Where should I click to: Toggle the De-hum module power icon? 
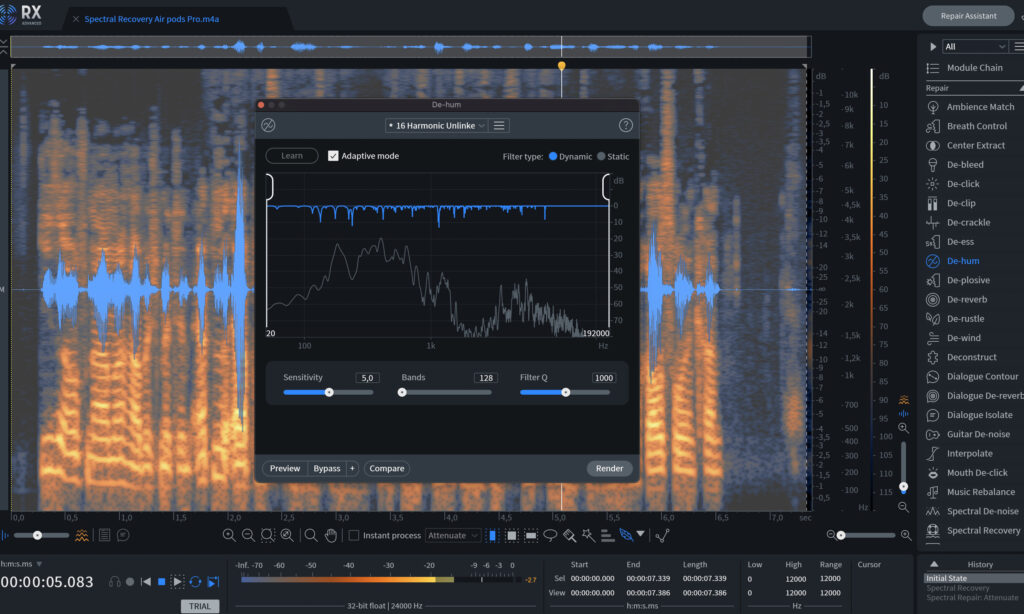[x=268, y=125]
